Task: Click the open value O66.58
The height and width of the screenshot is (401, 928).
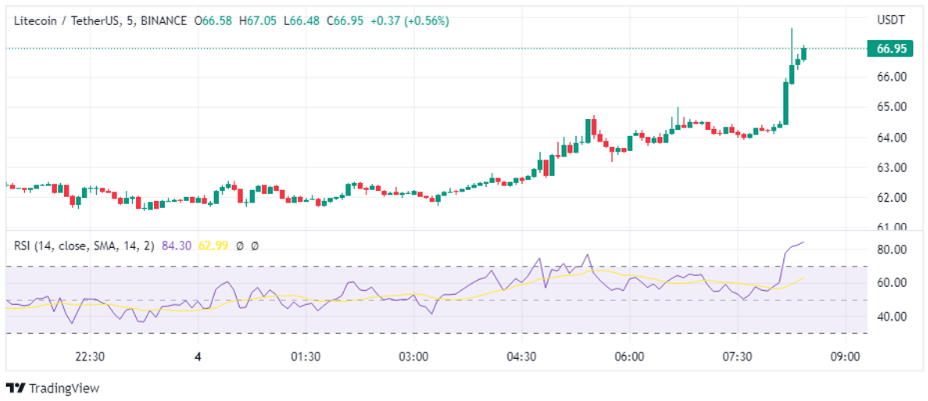Action: [x=214, y=21]
